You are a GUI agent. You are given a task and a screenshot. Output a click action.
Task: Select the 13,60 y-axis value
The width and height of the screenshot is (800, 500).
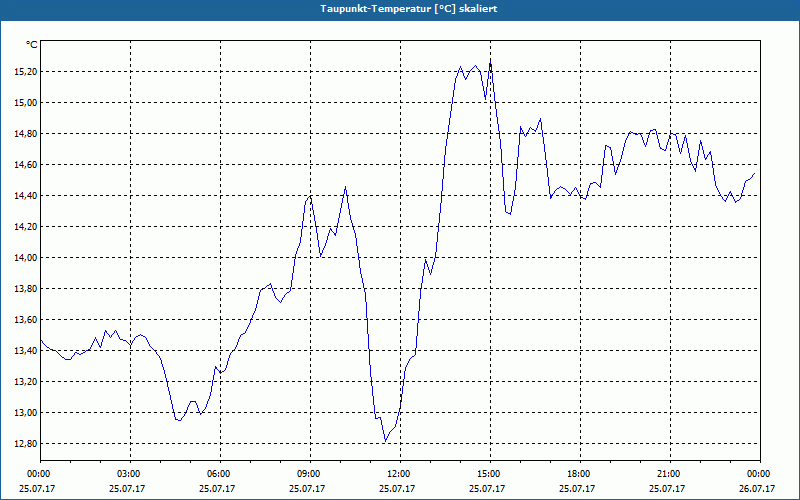26,320
